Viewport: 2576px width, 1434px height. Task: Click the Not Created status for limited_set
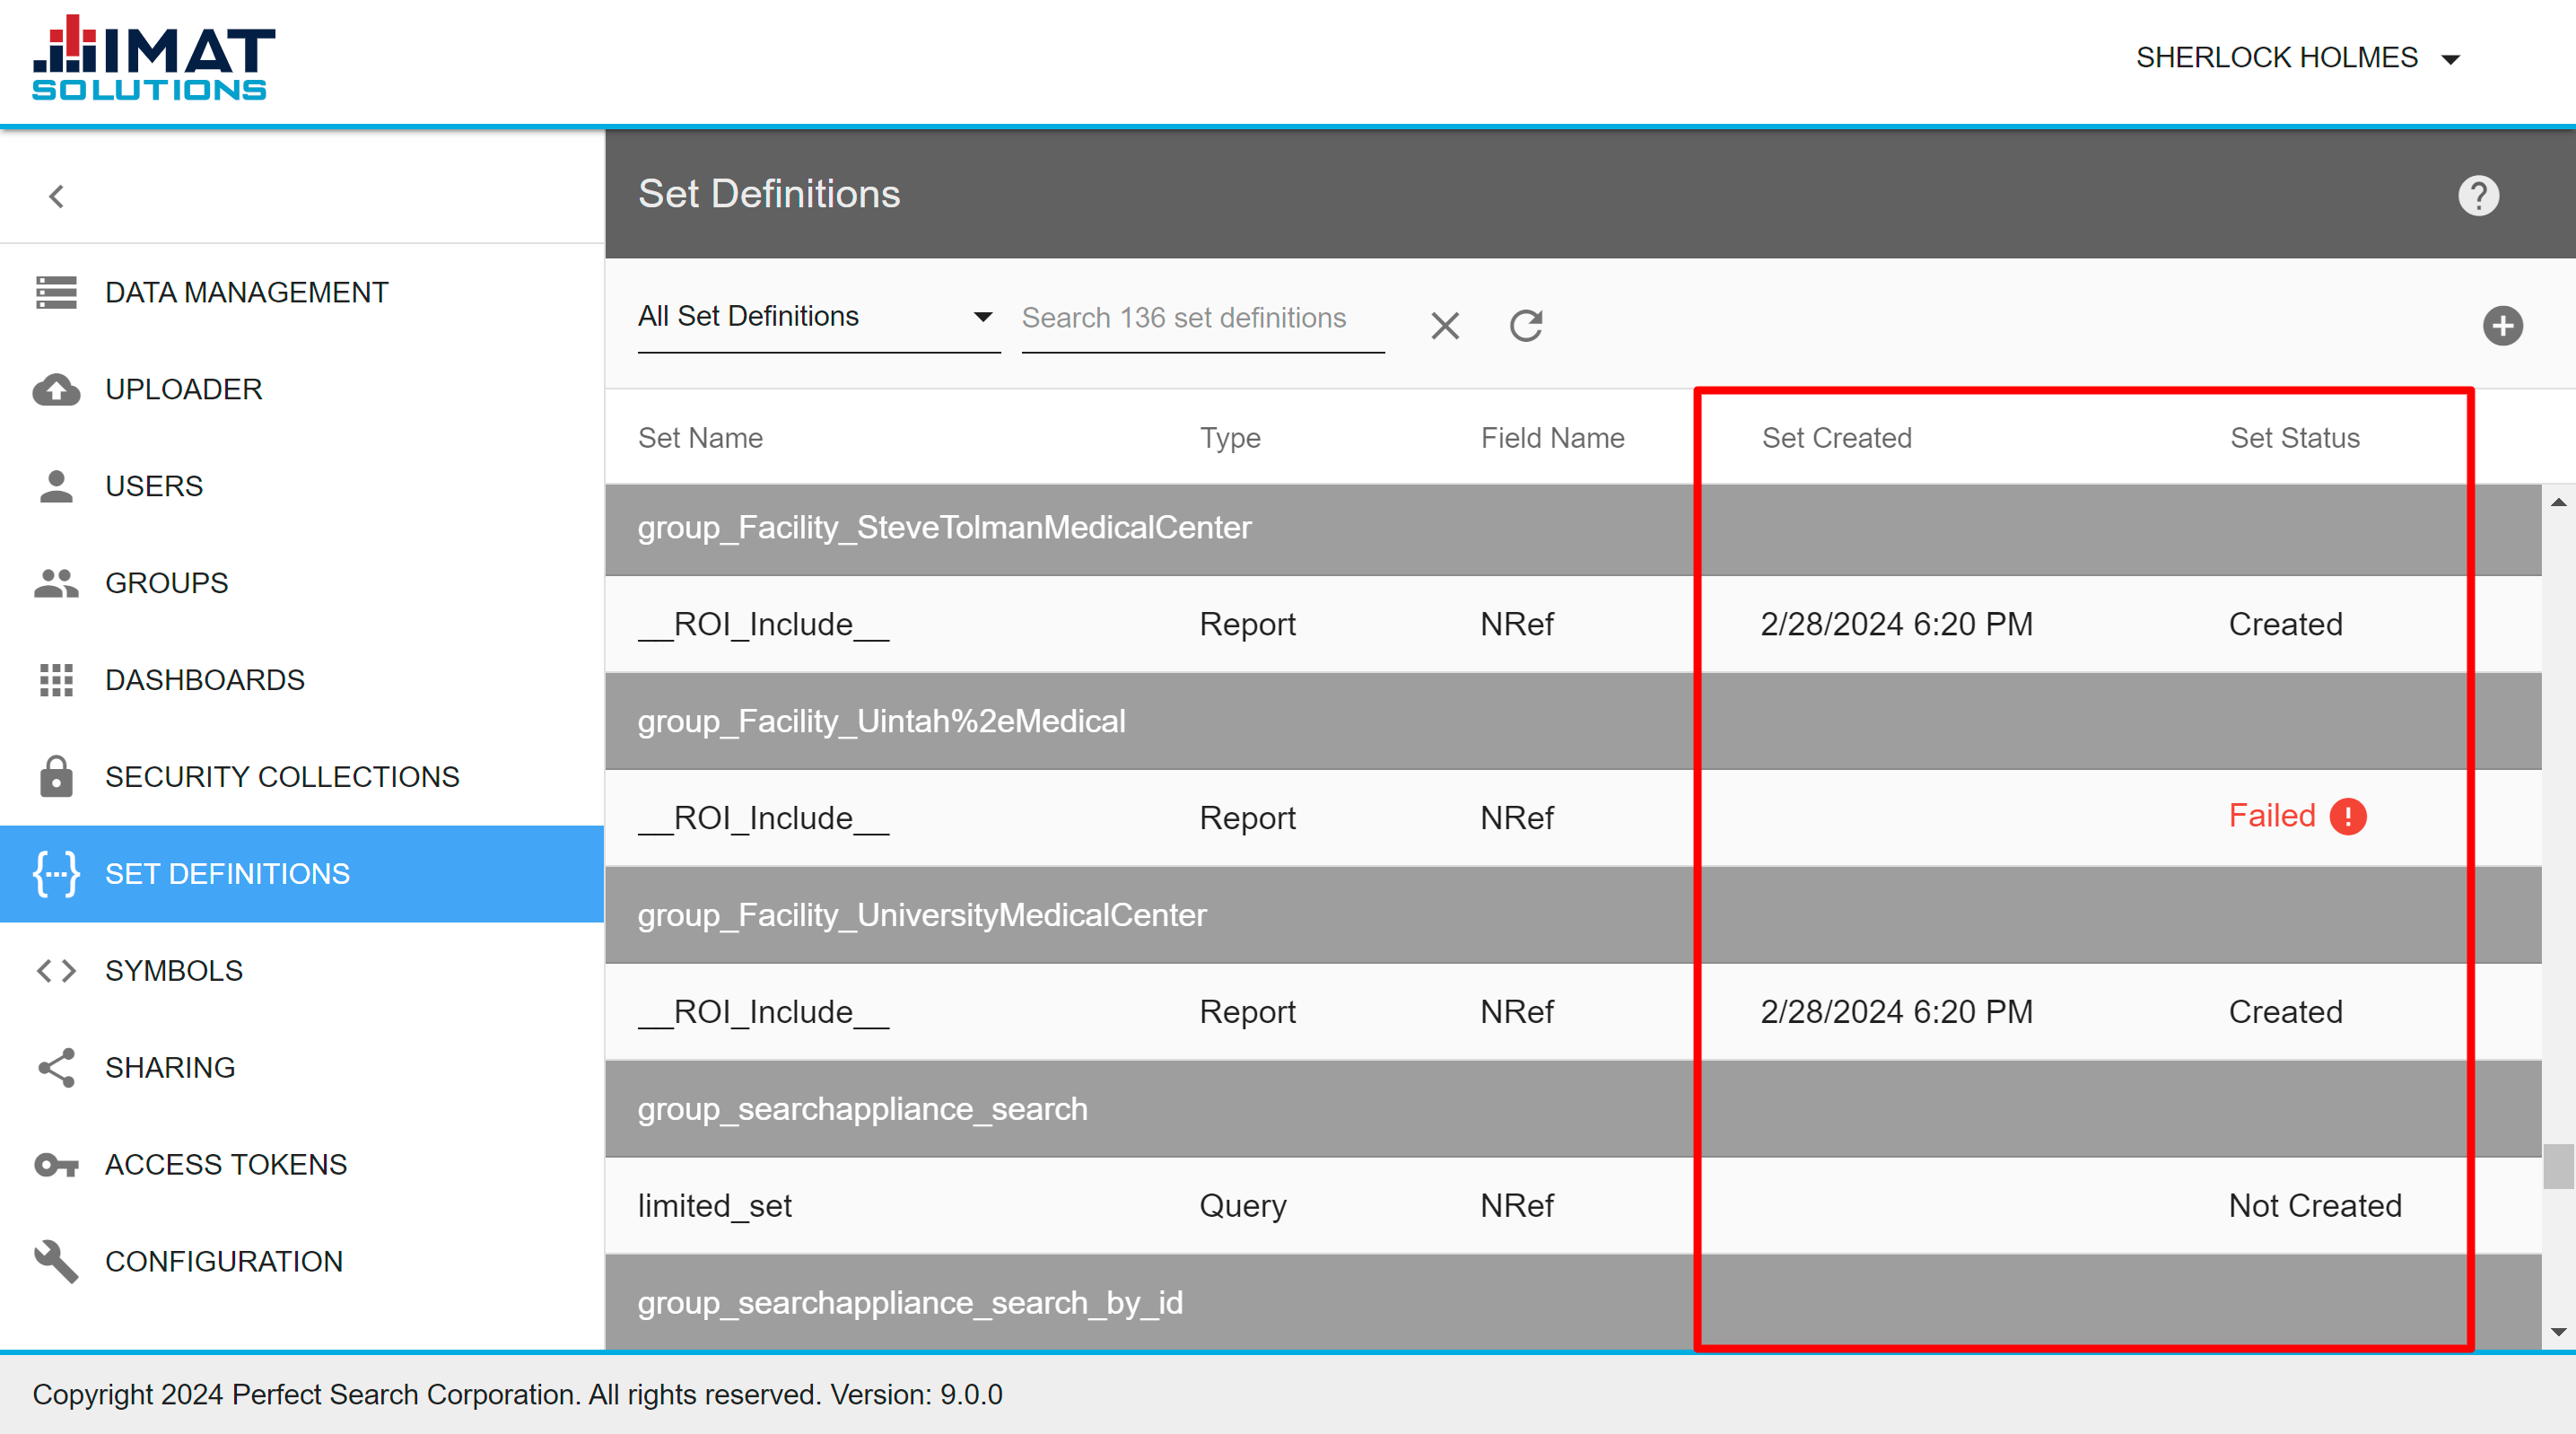pyautogui.click(x=2314, y=1206)
